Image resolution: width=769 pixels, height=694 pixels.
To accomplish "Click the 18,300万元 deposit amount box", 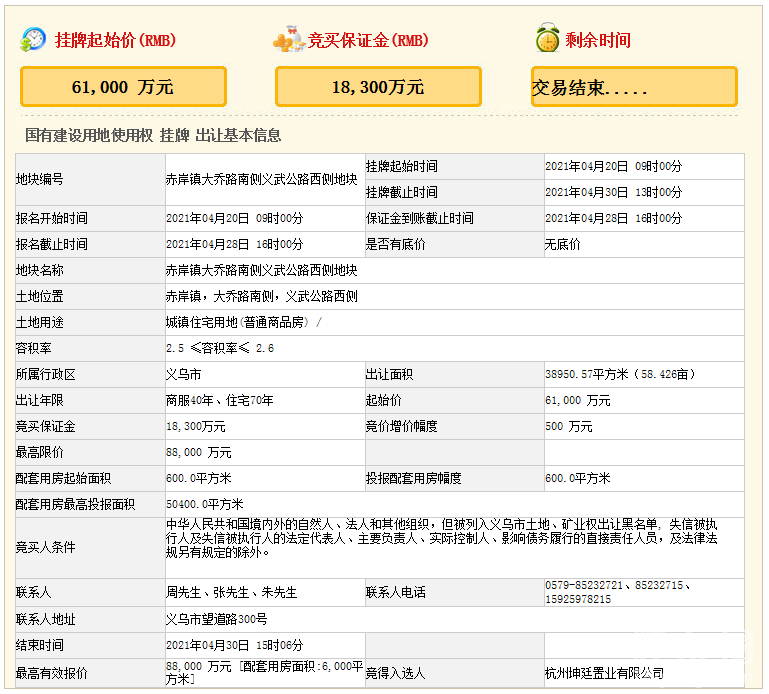I will pyautogui.click(x=378, y=87).
